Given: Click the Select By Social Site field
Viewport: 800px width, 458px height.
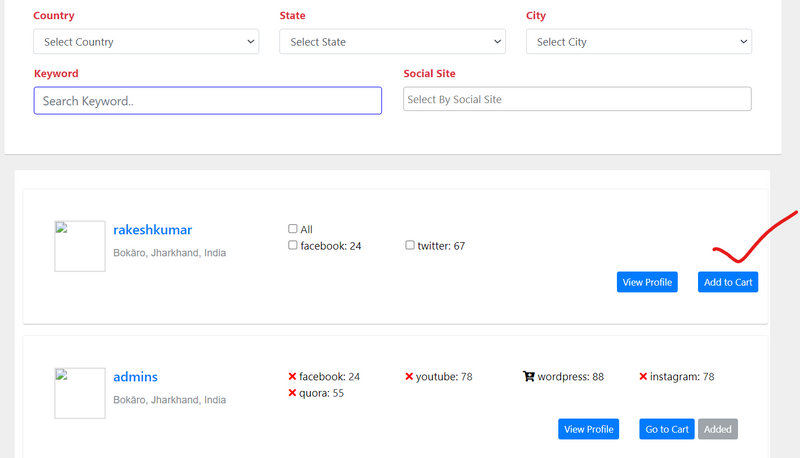Looking at the screenshot, I should tap(577, 99).
